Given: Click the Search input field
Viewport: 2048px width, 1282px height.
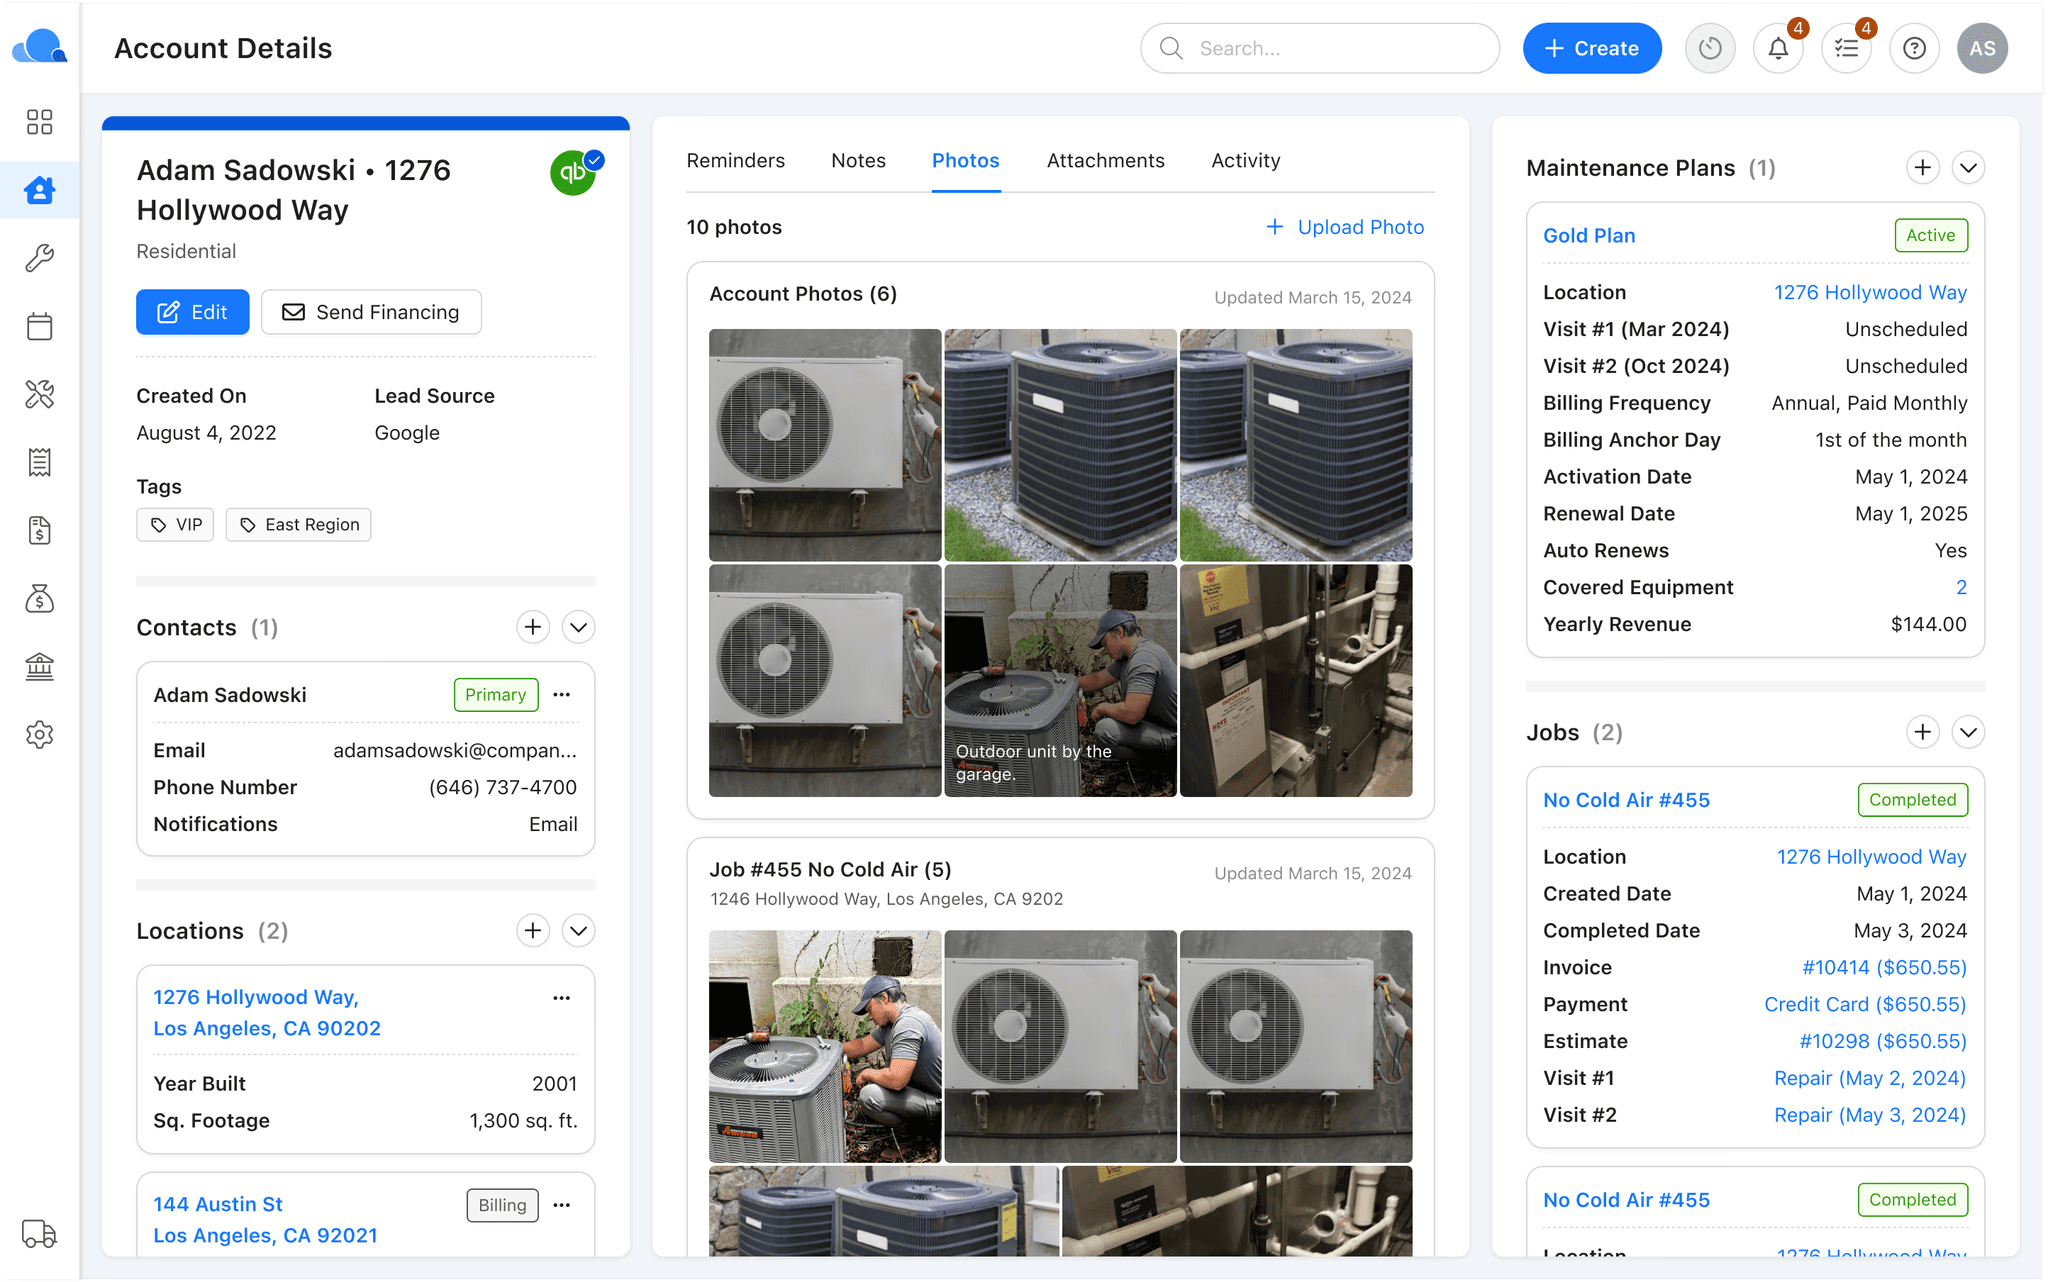Looking at the screenshot, I should 1320,48.
